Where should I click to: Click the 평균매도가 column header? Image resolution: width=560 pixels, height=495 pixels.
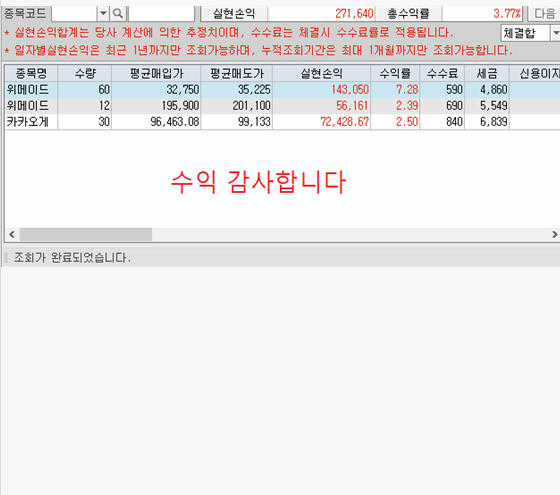(236, 74)
